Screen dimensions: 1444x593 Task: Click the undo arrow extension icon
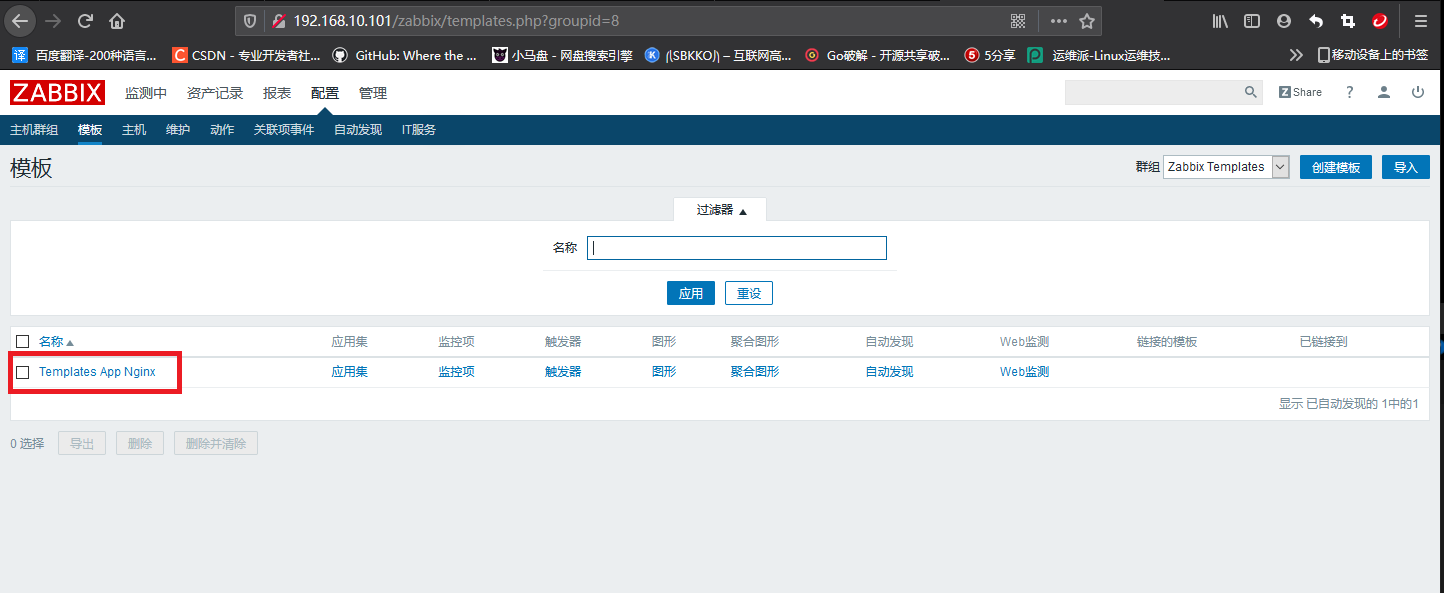pyautogui.click(x=1316, y=20)
